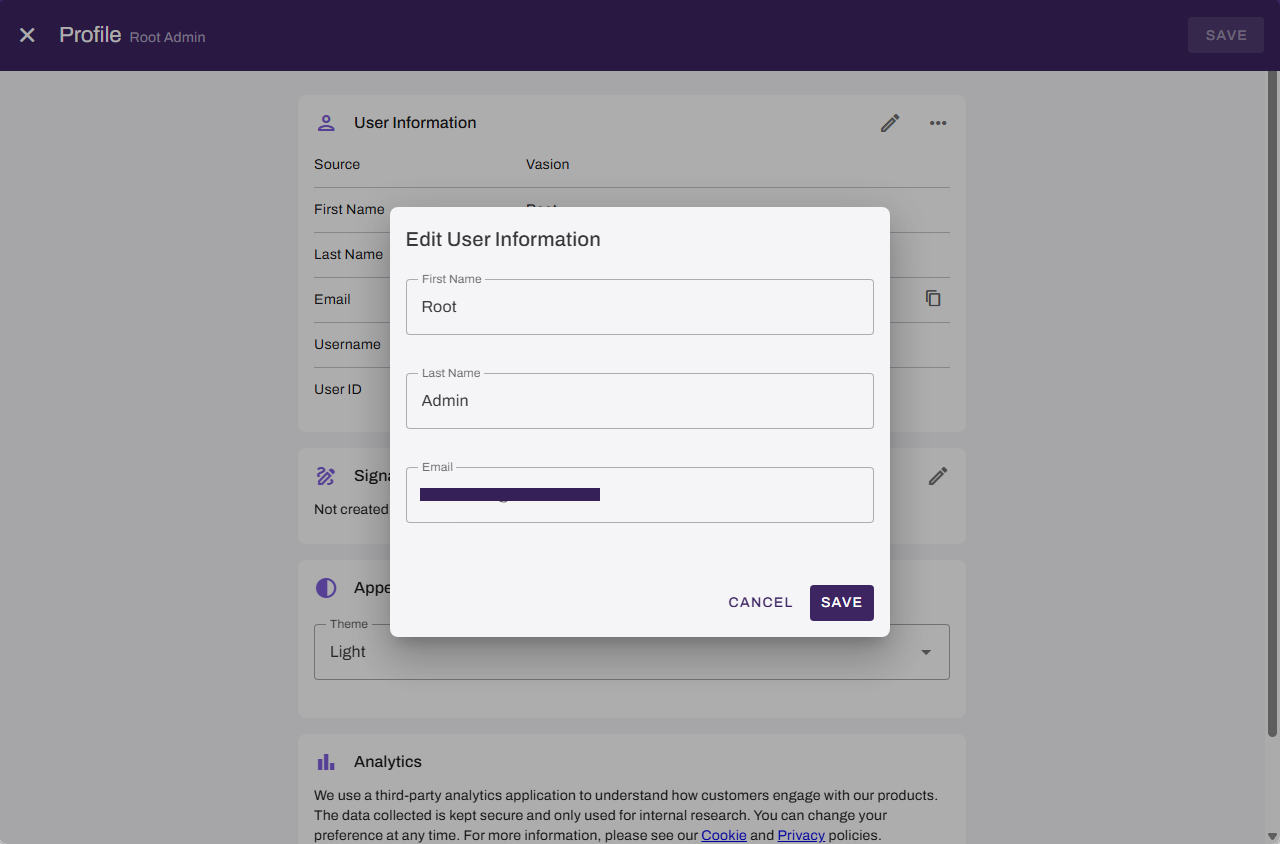
Task: Click into the Email field in dialog
Action: (640, 495)
